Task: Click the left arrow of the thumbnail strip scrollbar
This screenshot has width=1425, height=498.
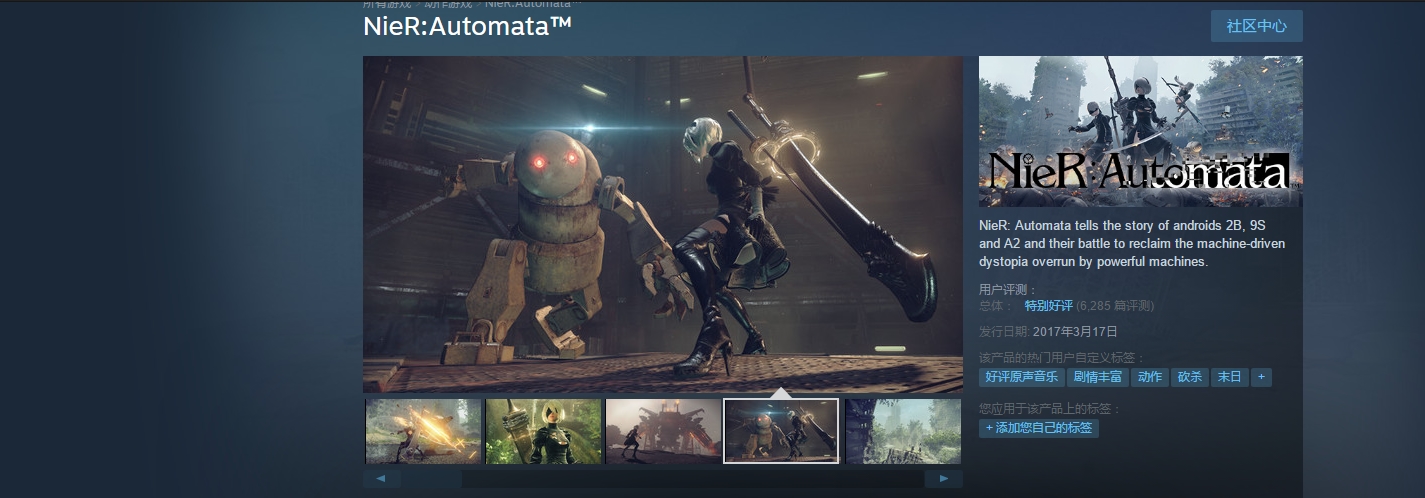Action: pyautogui.click(x=381, y=479)
